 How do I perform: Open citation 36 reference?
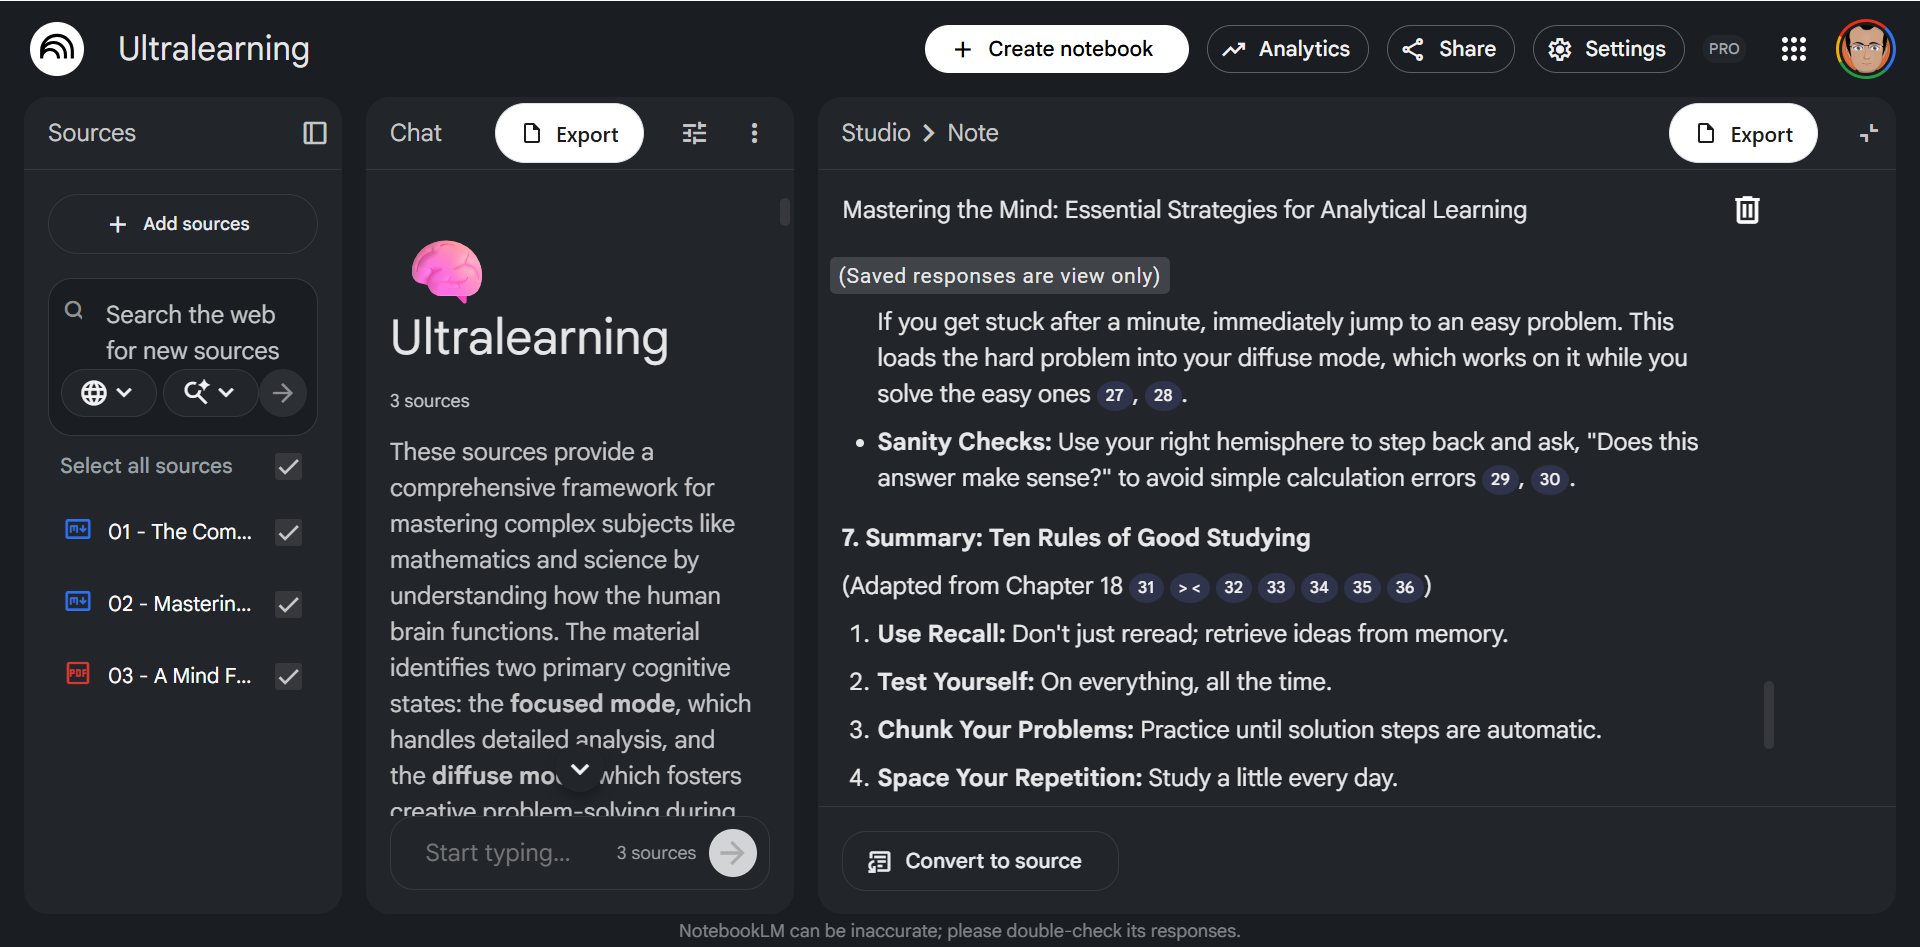pos(1405,588)
